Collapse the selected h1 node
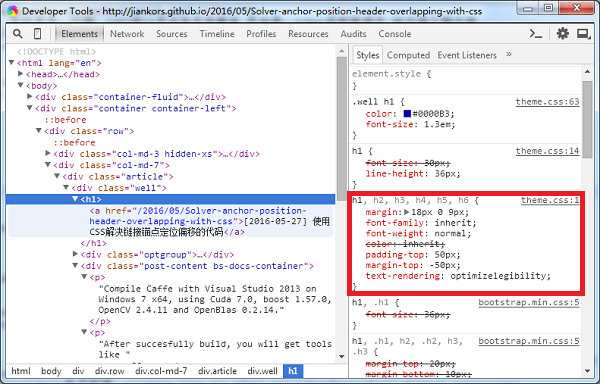 (x=75, y=199)
